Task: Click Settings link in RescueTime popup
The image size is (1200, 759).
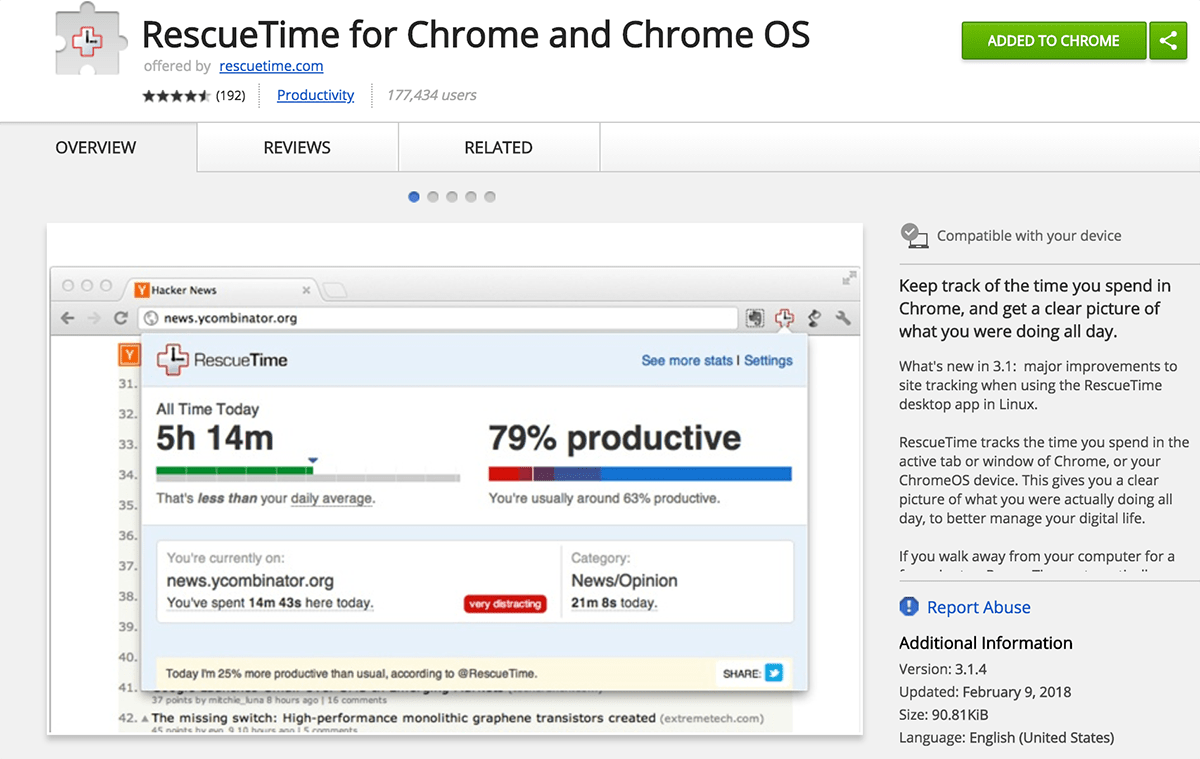Action: 768,360
